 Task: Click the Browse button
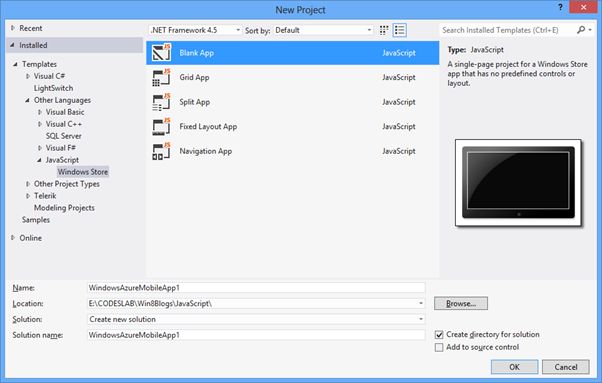[x=461, y=303]
